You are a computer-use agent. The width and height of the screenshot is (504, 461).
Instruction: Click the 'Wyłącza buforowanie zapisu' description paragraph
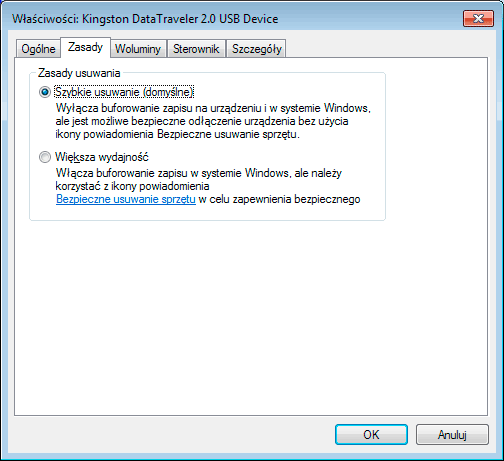pos(213,121)
